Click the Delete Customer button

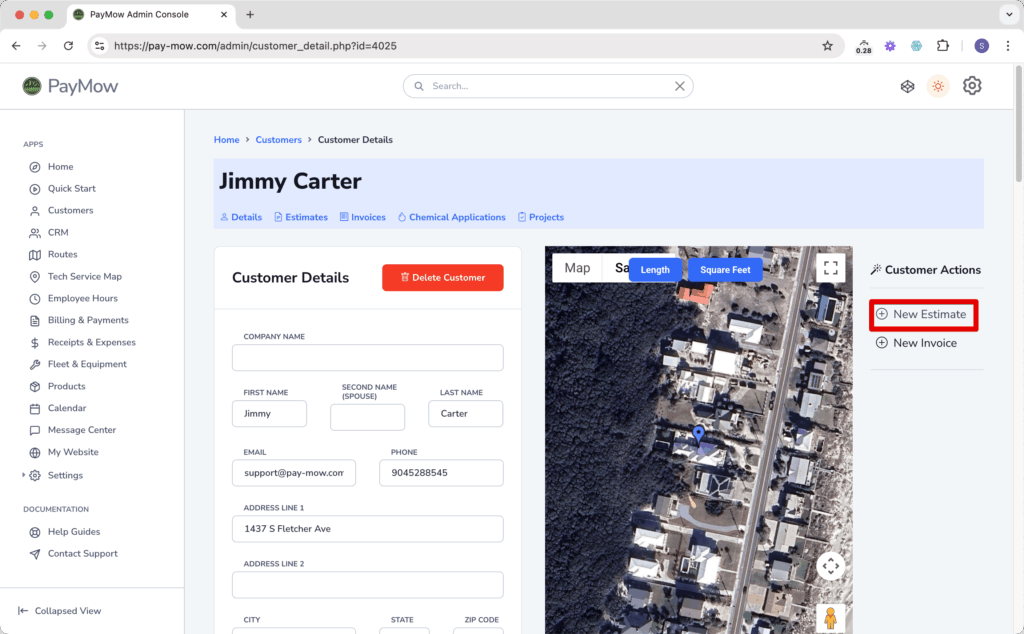[443, 277]
